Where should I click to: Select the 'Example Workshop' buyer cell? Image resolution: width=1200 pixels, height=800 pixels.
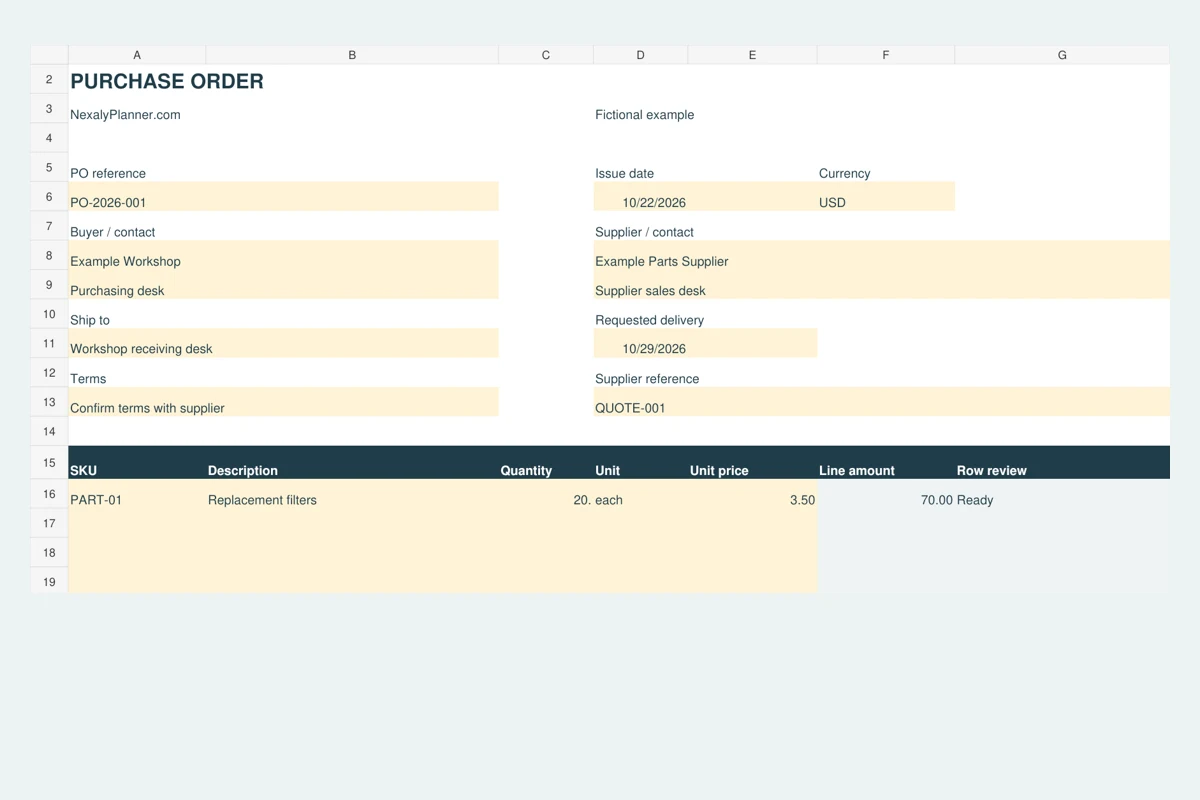(283, 256)
